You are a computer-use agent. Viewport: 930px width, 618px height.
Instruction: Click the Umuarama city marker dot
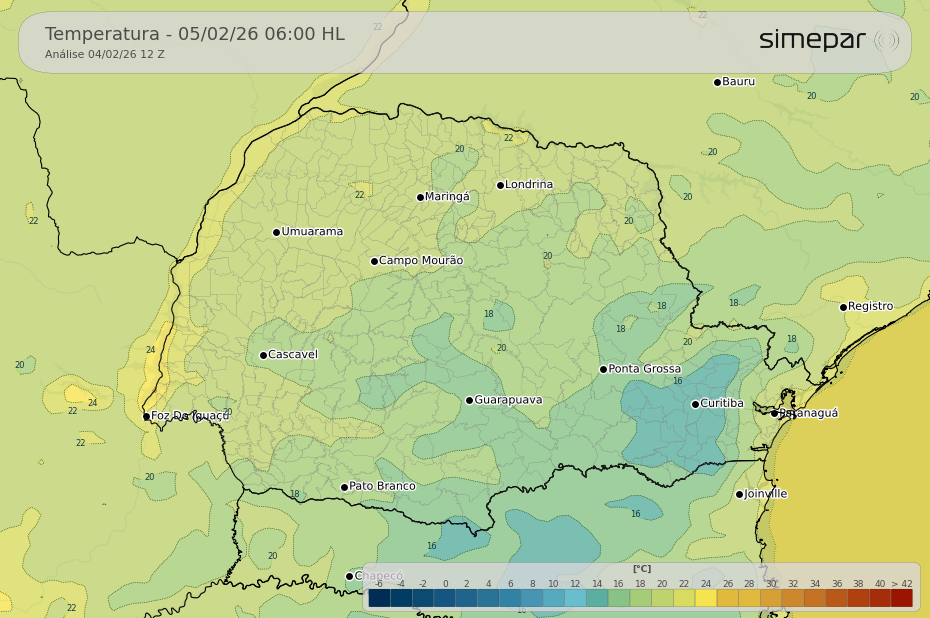[276, 232]
